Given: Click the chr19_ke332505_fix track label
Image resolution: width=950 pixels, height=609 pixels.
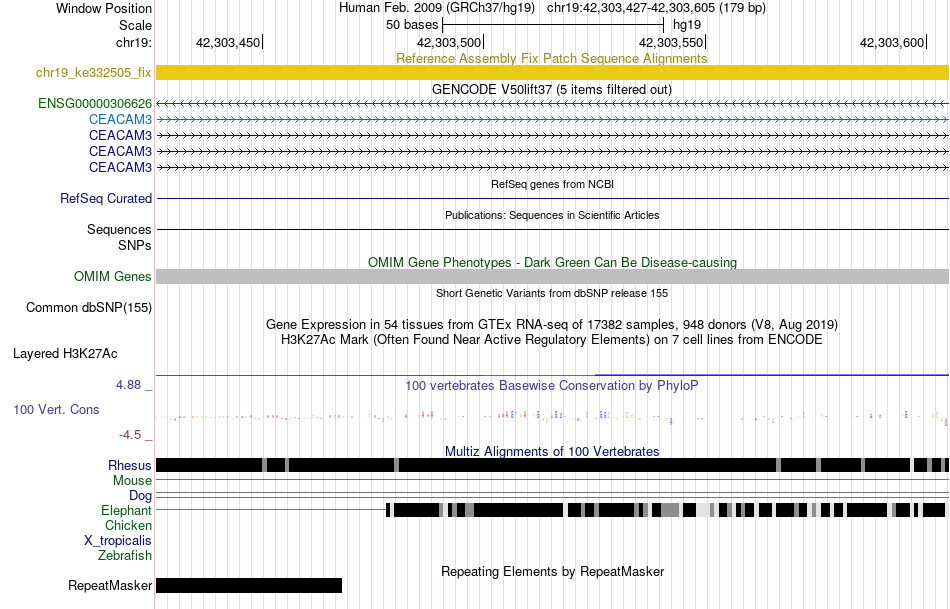Looking at the screenshot, I should pos(93,73).
